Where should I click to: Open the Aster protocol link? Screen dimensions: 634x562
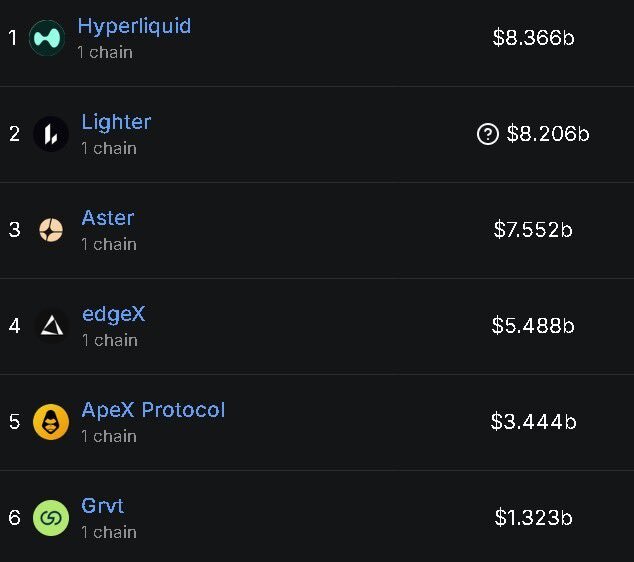(x=107, y=218)
